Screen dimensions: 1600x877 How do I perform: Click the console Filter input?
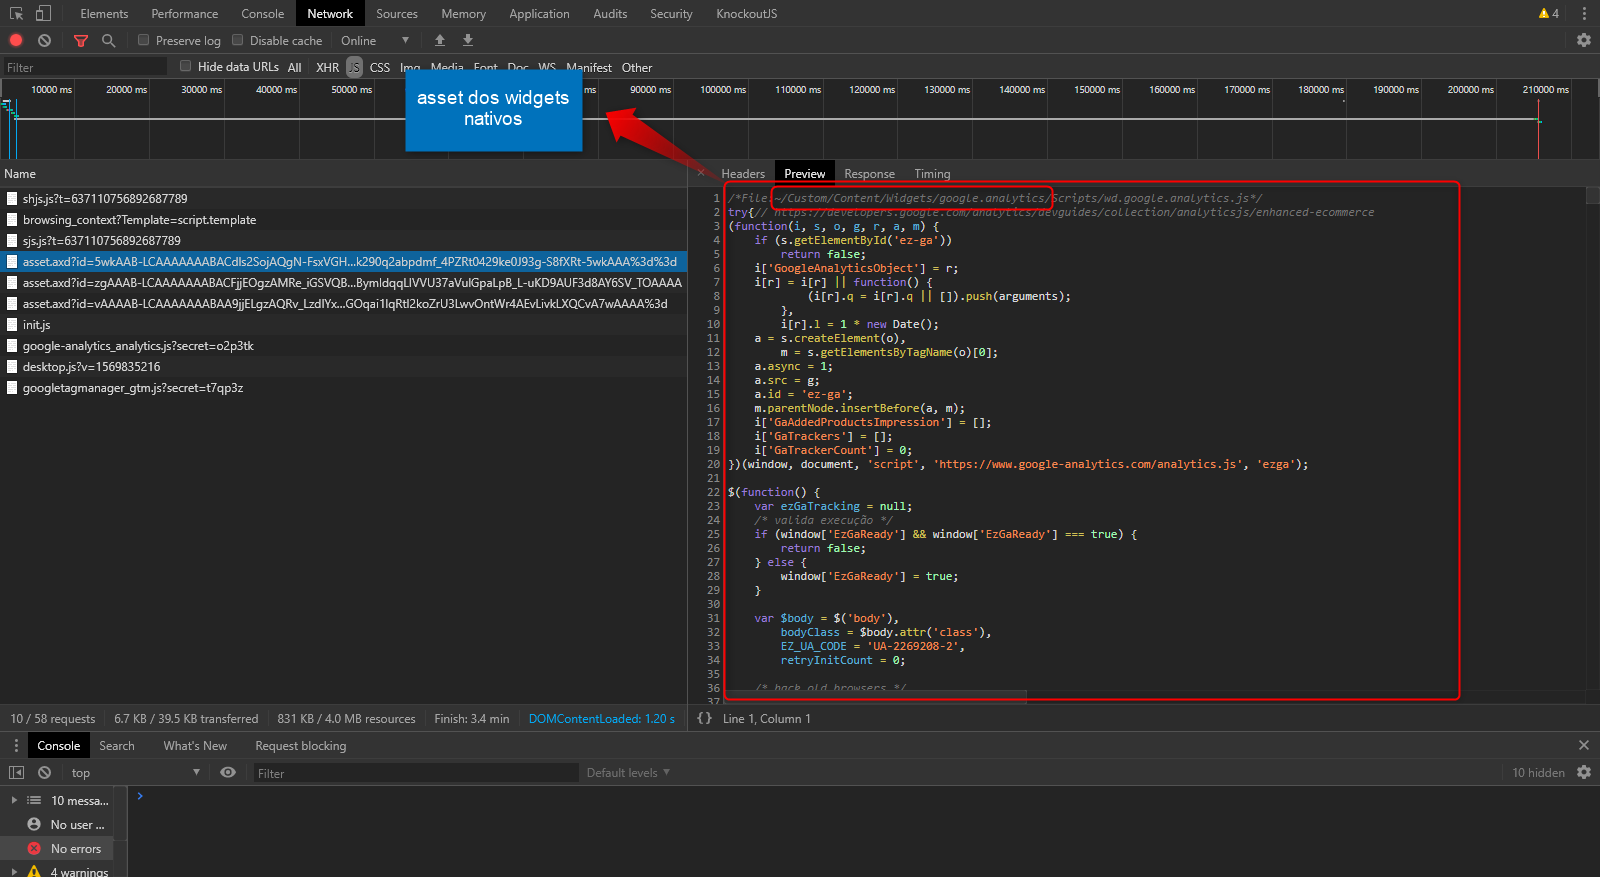(416, 773)
